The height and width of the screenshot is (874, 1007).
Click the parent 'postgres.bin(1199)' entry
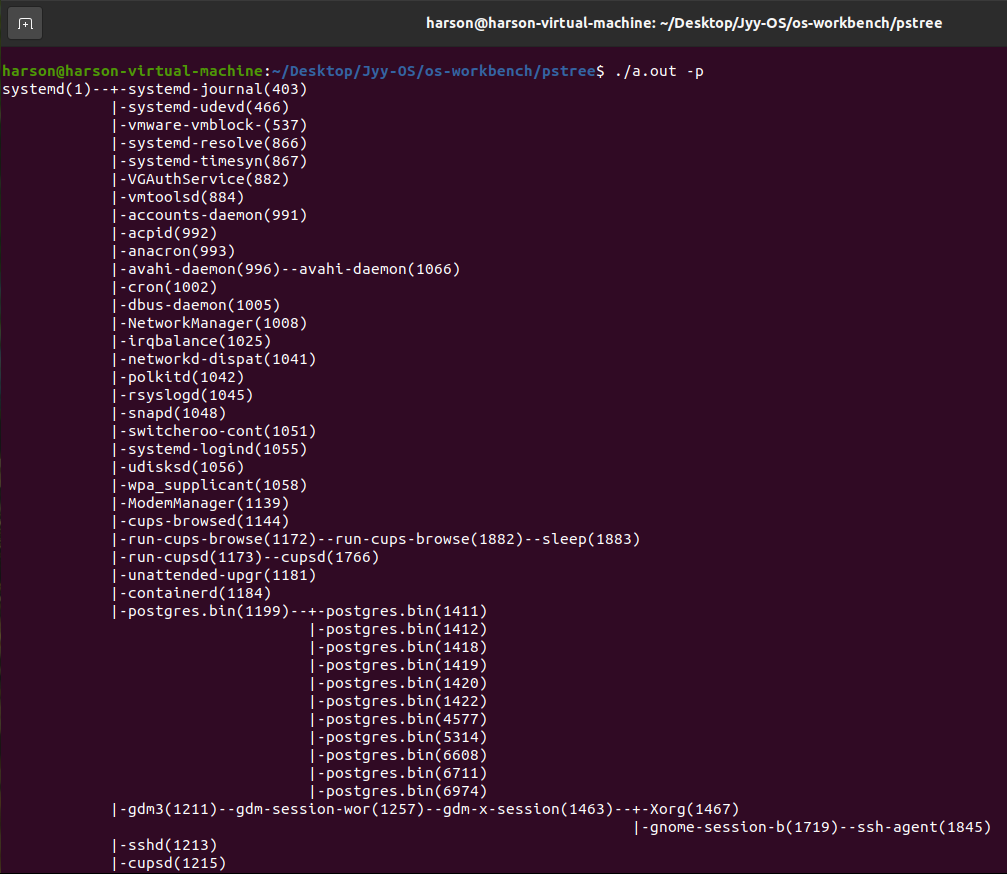point(209,611)
